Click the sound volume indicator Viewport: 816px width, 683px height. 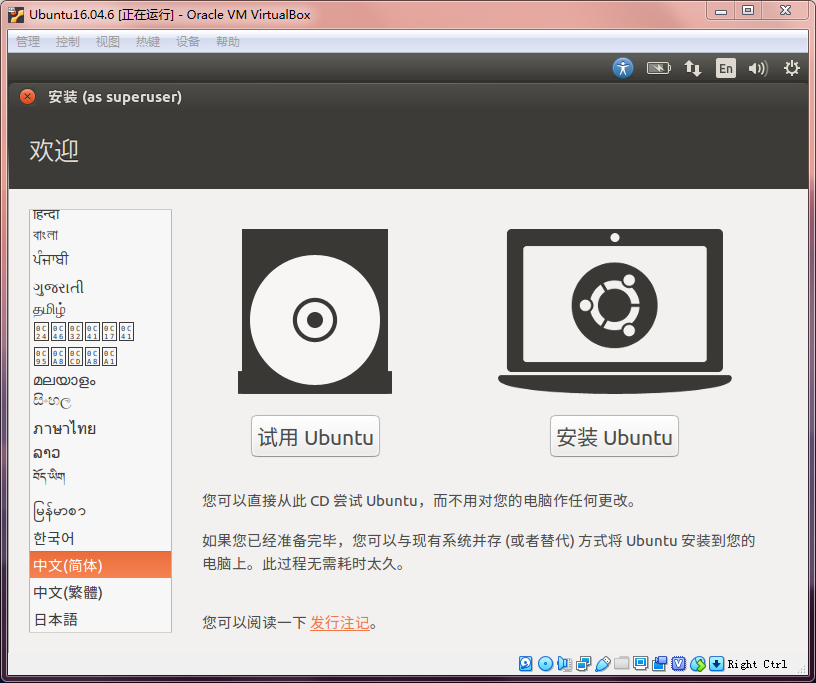[758, 68]
